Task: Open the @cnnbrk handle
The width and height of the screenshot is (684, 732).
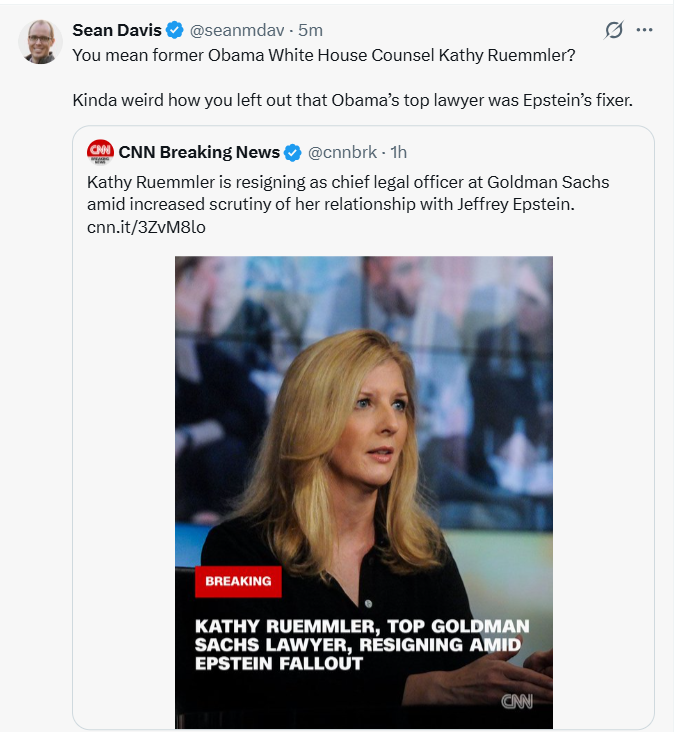Action: coord(343,152)
